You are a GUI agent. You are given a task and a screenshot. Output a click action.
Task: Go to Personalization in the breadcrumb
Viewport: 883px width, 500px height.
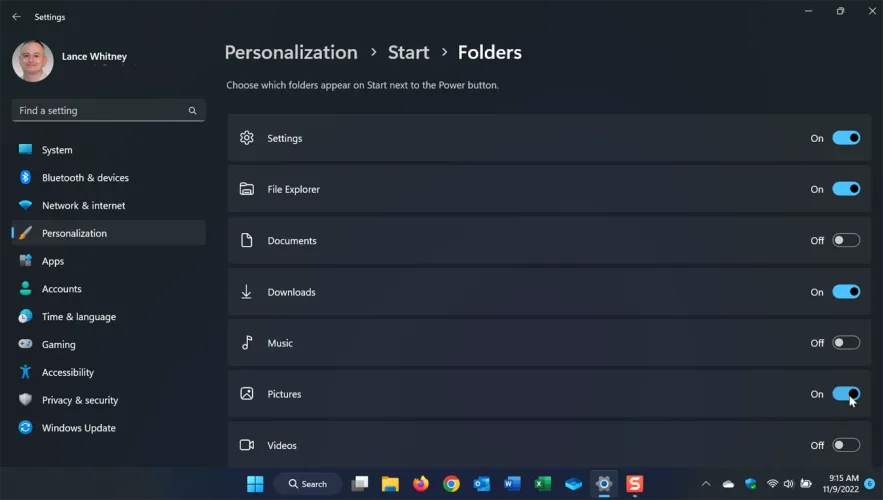click(x=290, y=53)
